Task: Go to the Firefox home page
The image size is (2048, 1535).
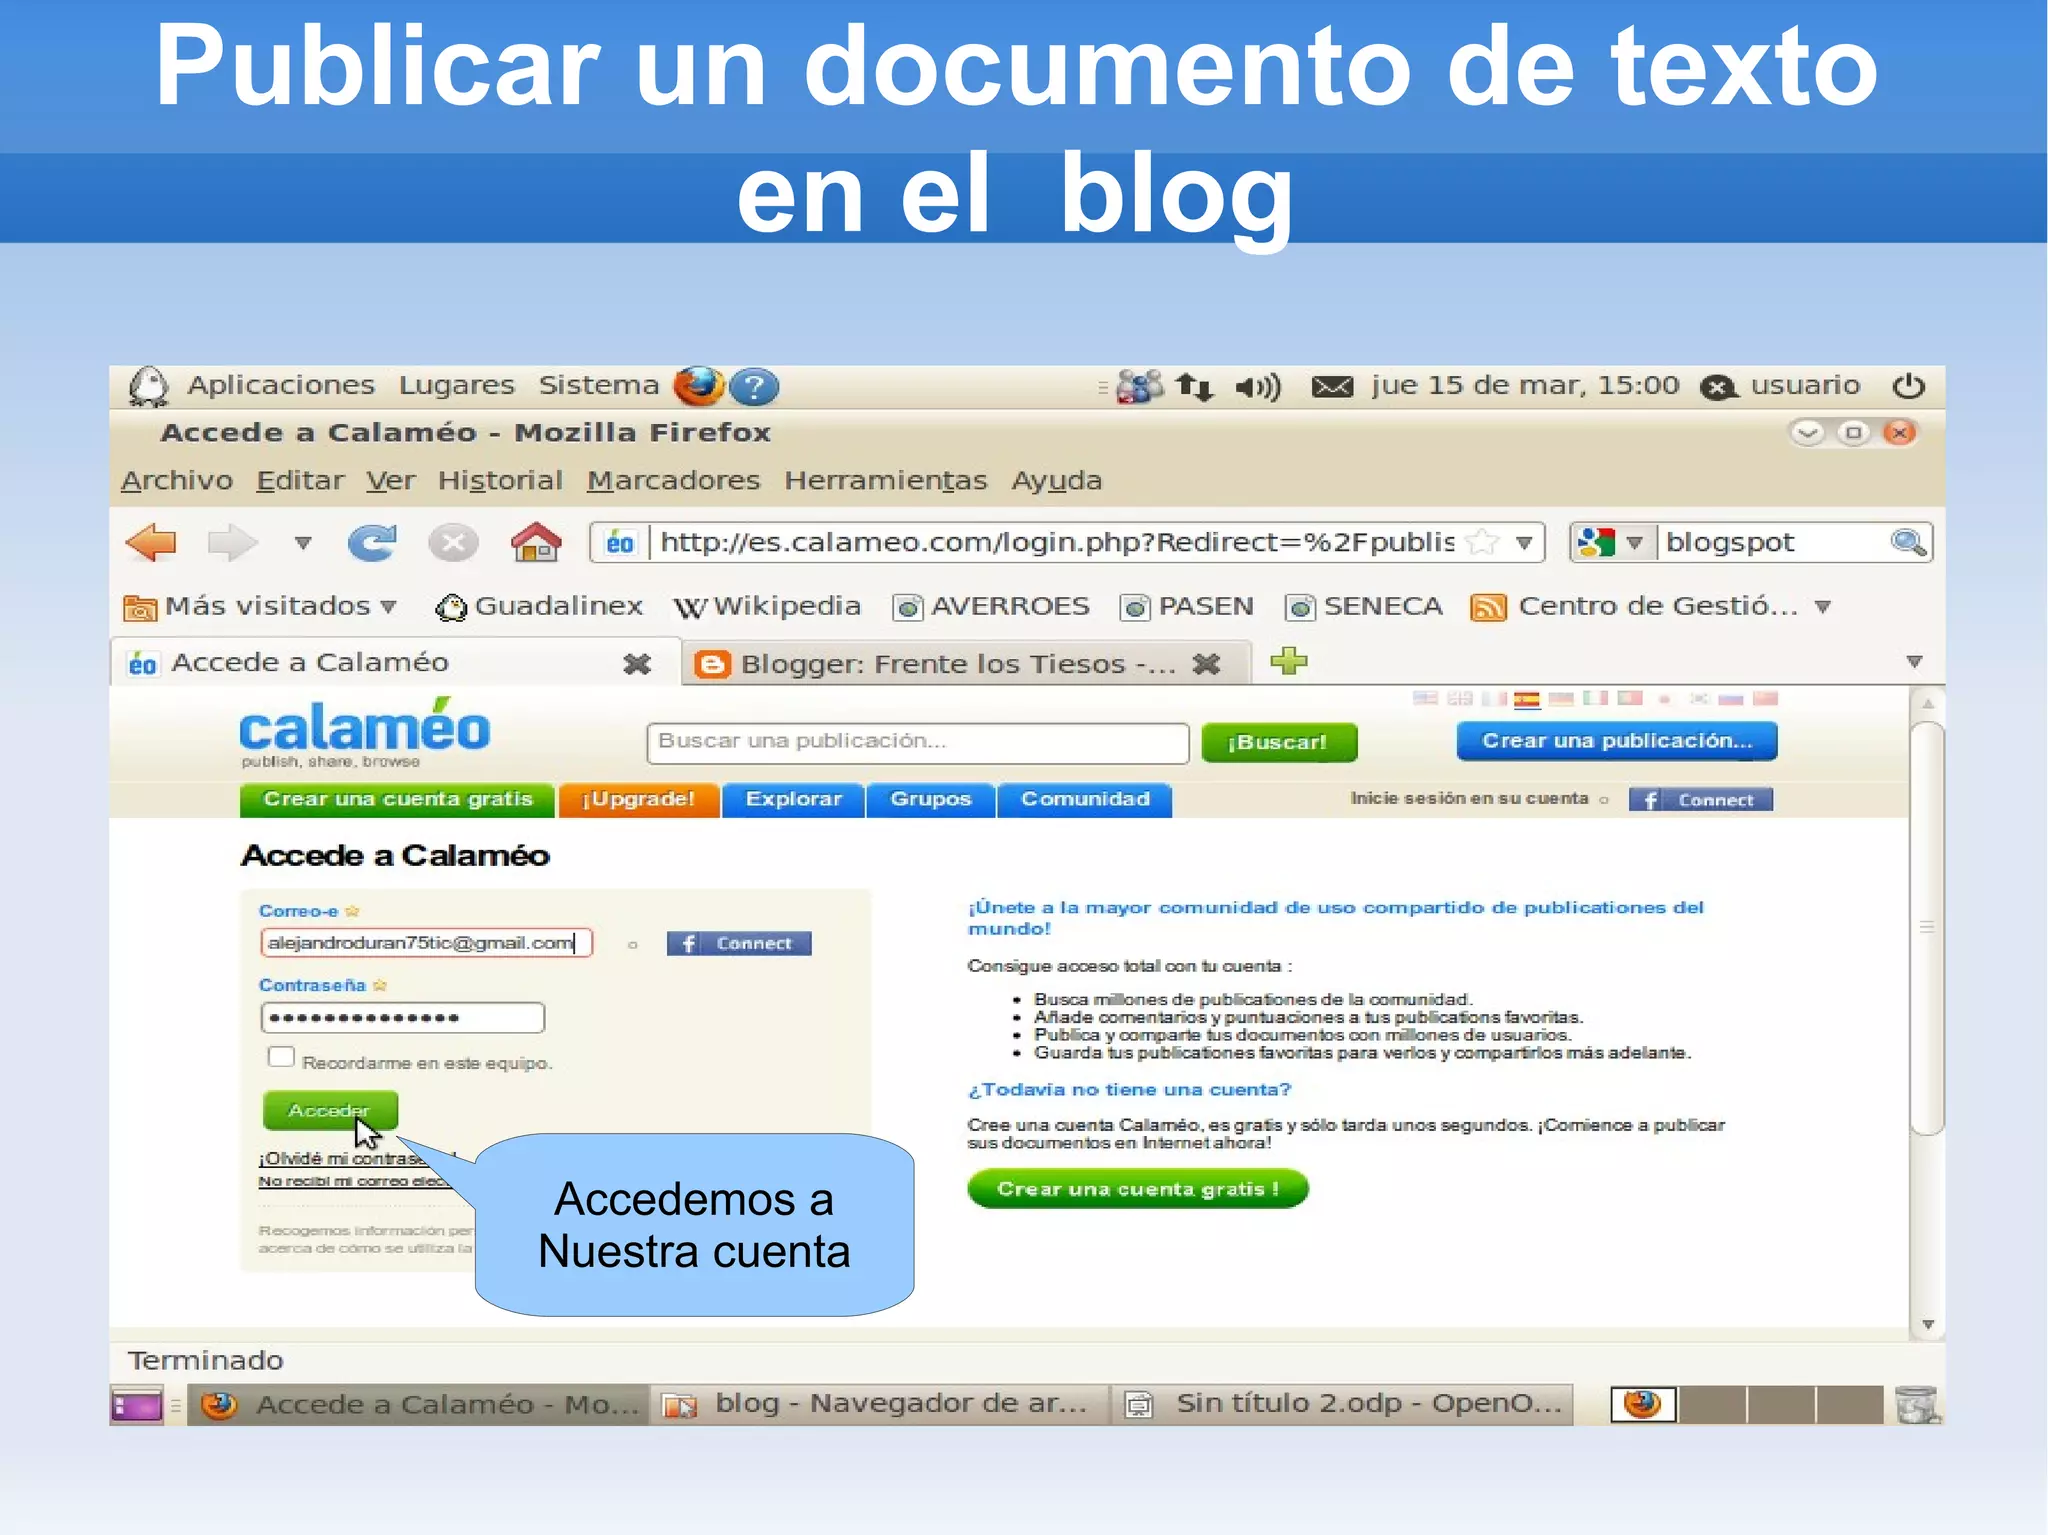Action: click(536, 543)
